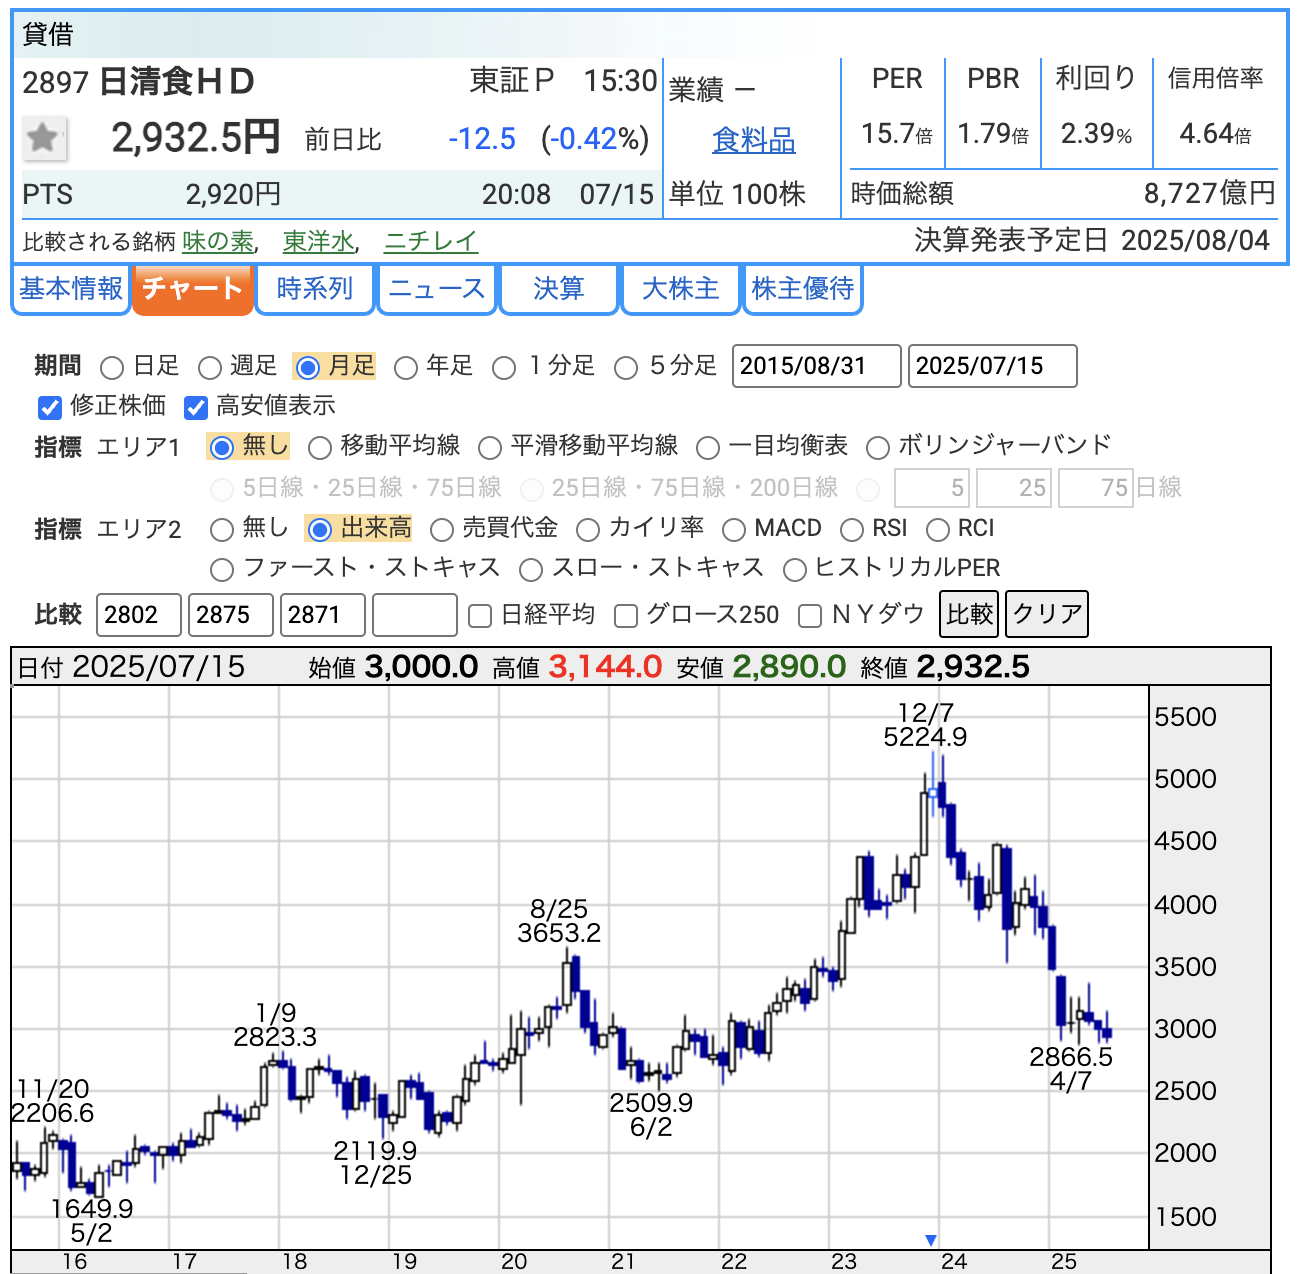Select 週足 weekly period radio

pos(209,367)
